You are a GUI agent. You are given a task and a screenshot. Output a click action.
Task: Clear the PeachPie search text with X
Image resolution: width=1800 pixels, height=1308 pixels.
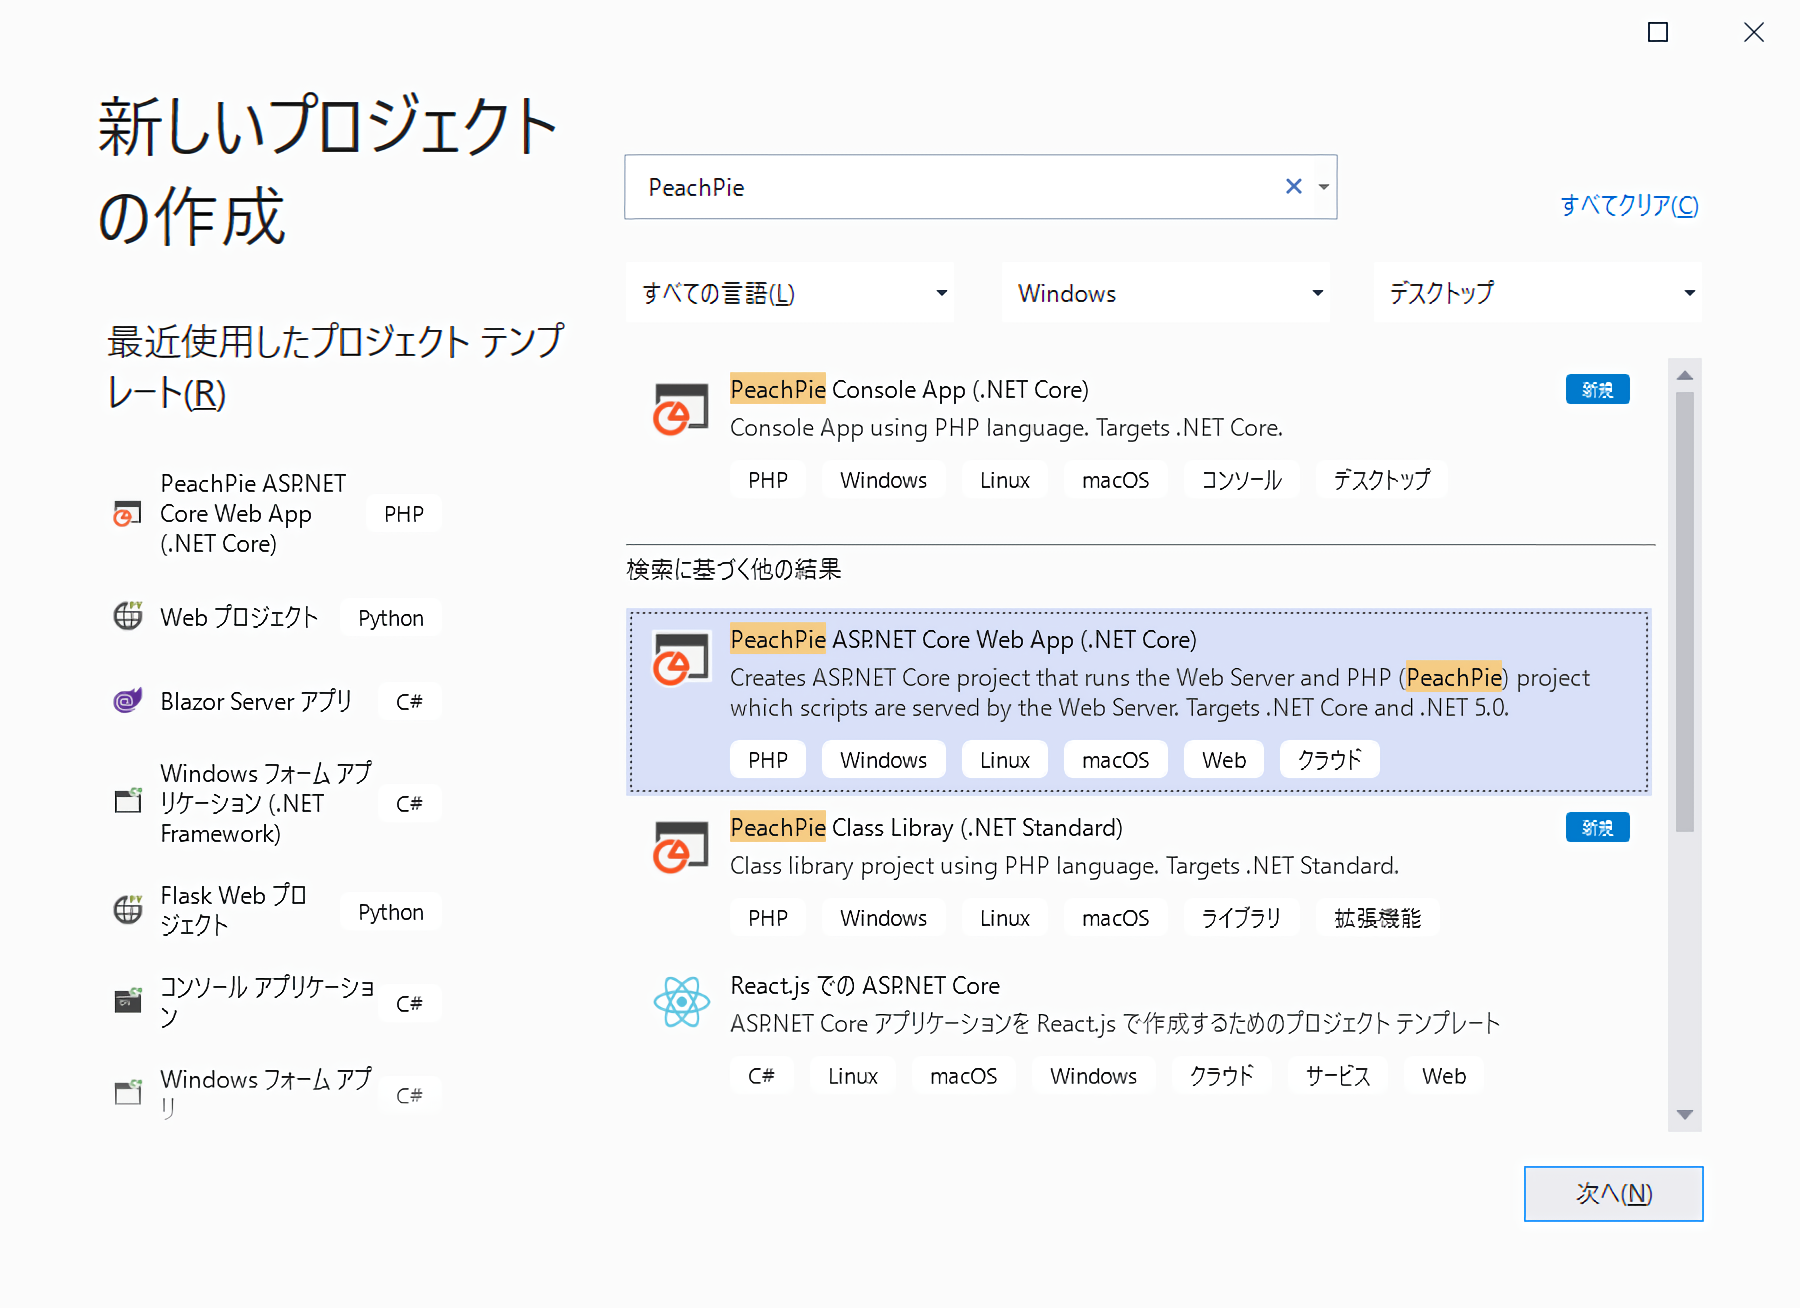pyautogui.click(x=1293, y=187)
